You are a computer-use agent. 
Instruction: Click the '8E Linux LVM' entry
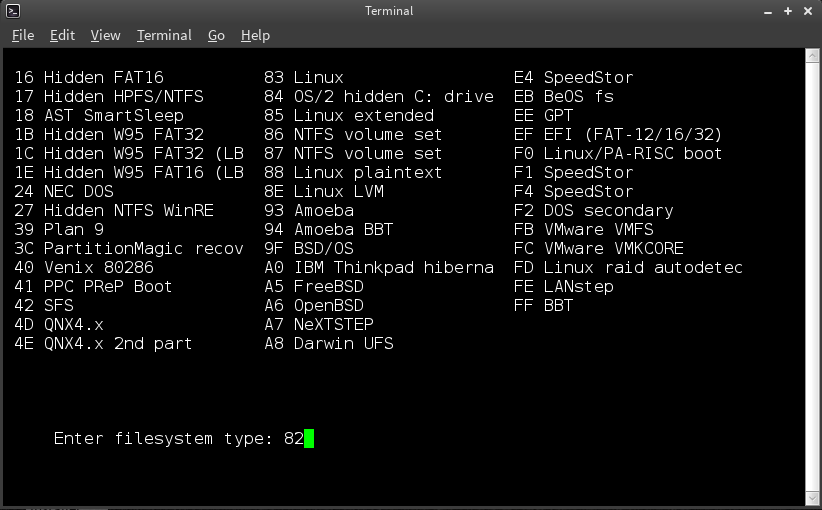click(x=324, y=191)
